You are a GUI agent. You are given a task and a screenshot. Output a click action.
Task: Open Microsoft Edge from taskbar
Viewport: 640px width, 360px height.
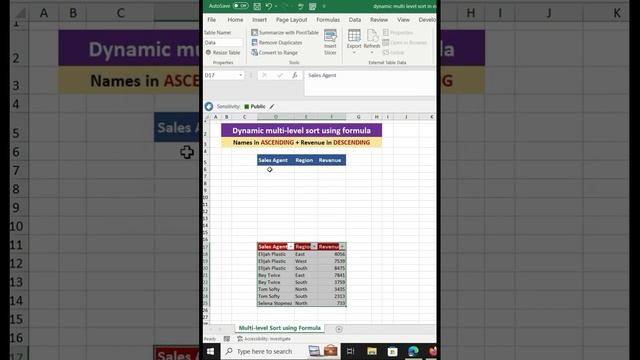click(x=413, y=351)
